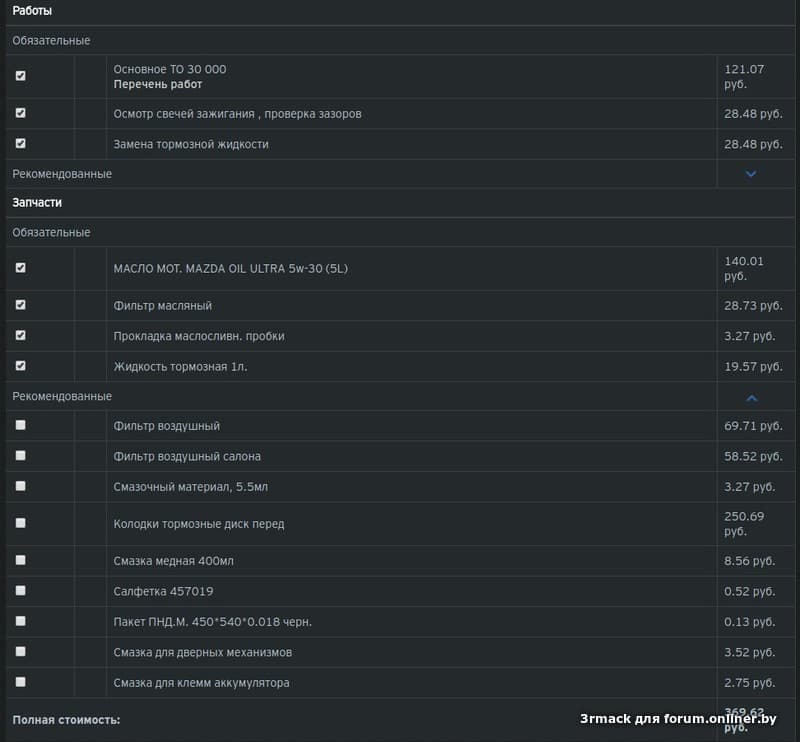Uncheck Прокладка маслосливн. пробки checkbox
Viewport: 800px width, 742px height.
tap(21, 335)
